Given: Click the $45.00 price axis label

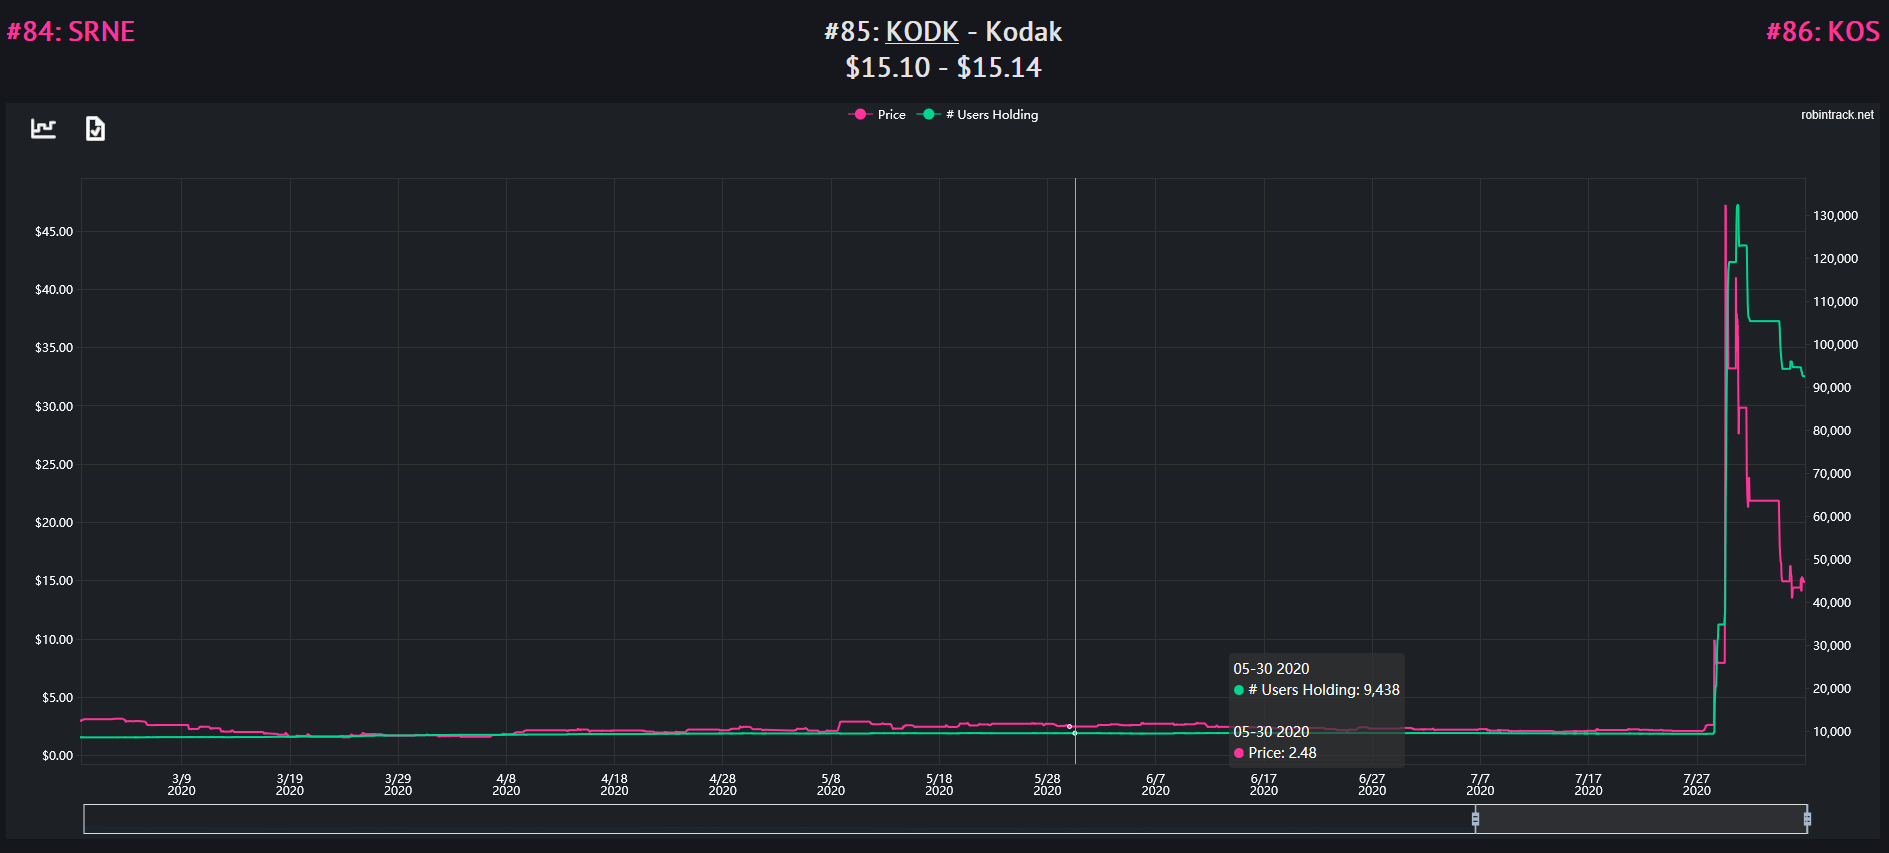Looking at the screenshot, I should click(x=54, y=232).
